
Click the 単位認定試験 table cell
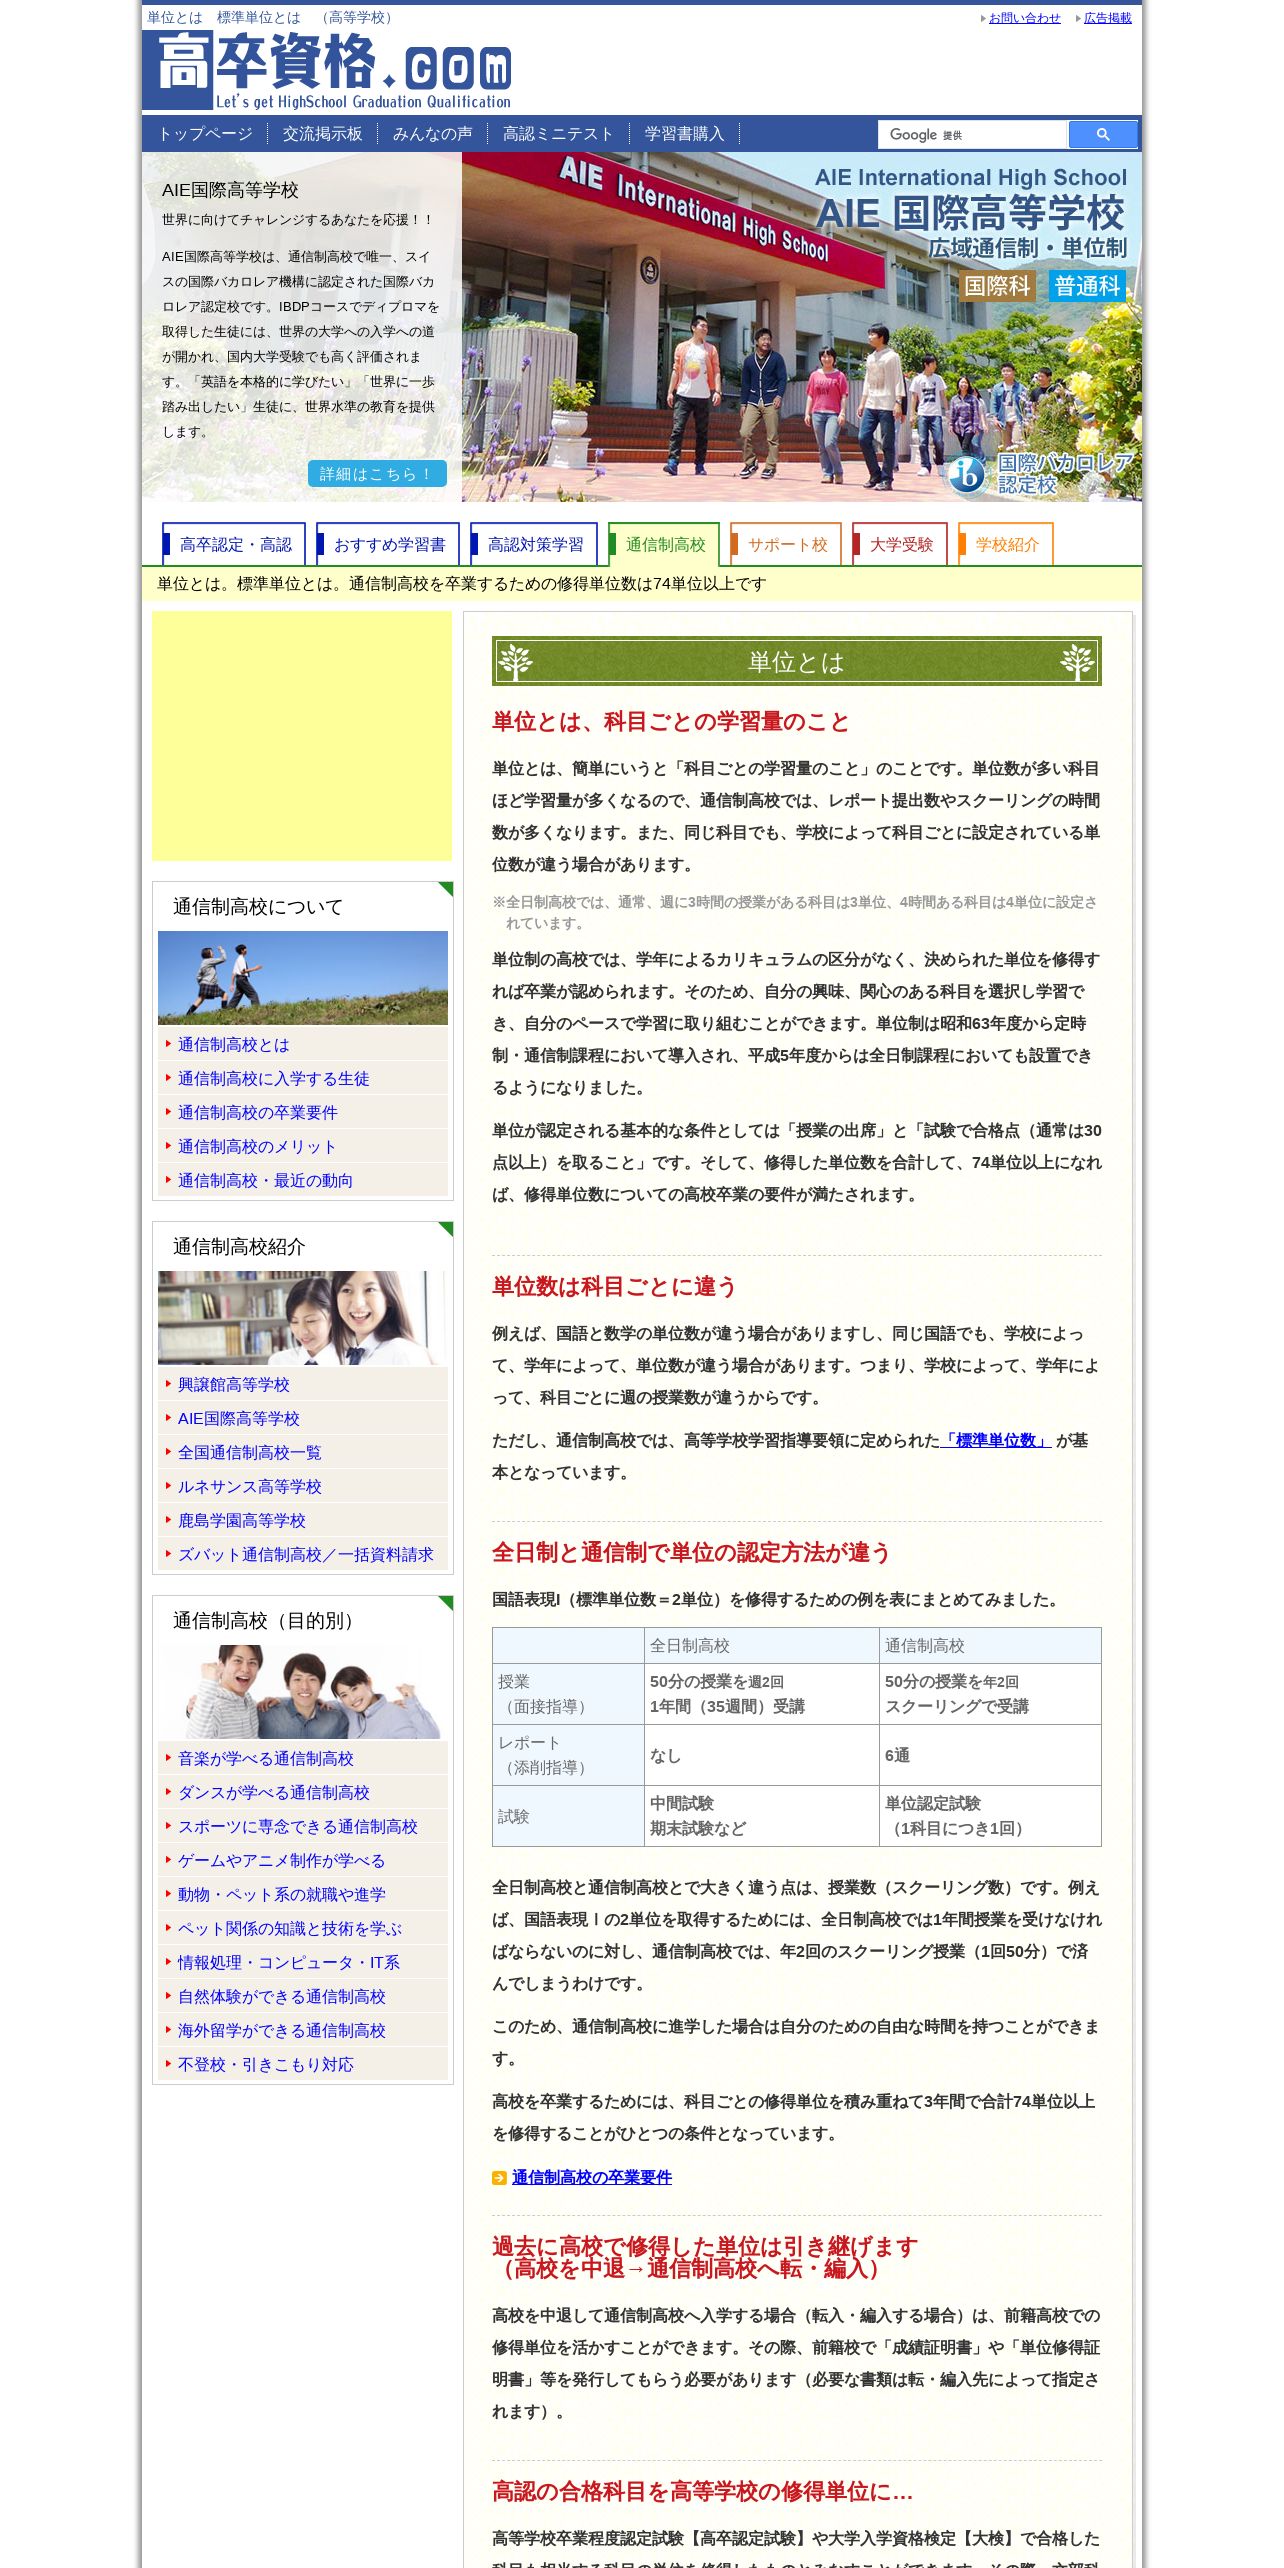[x=990, y=1816]
